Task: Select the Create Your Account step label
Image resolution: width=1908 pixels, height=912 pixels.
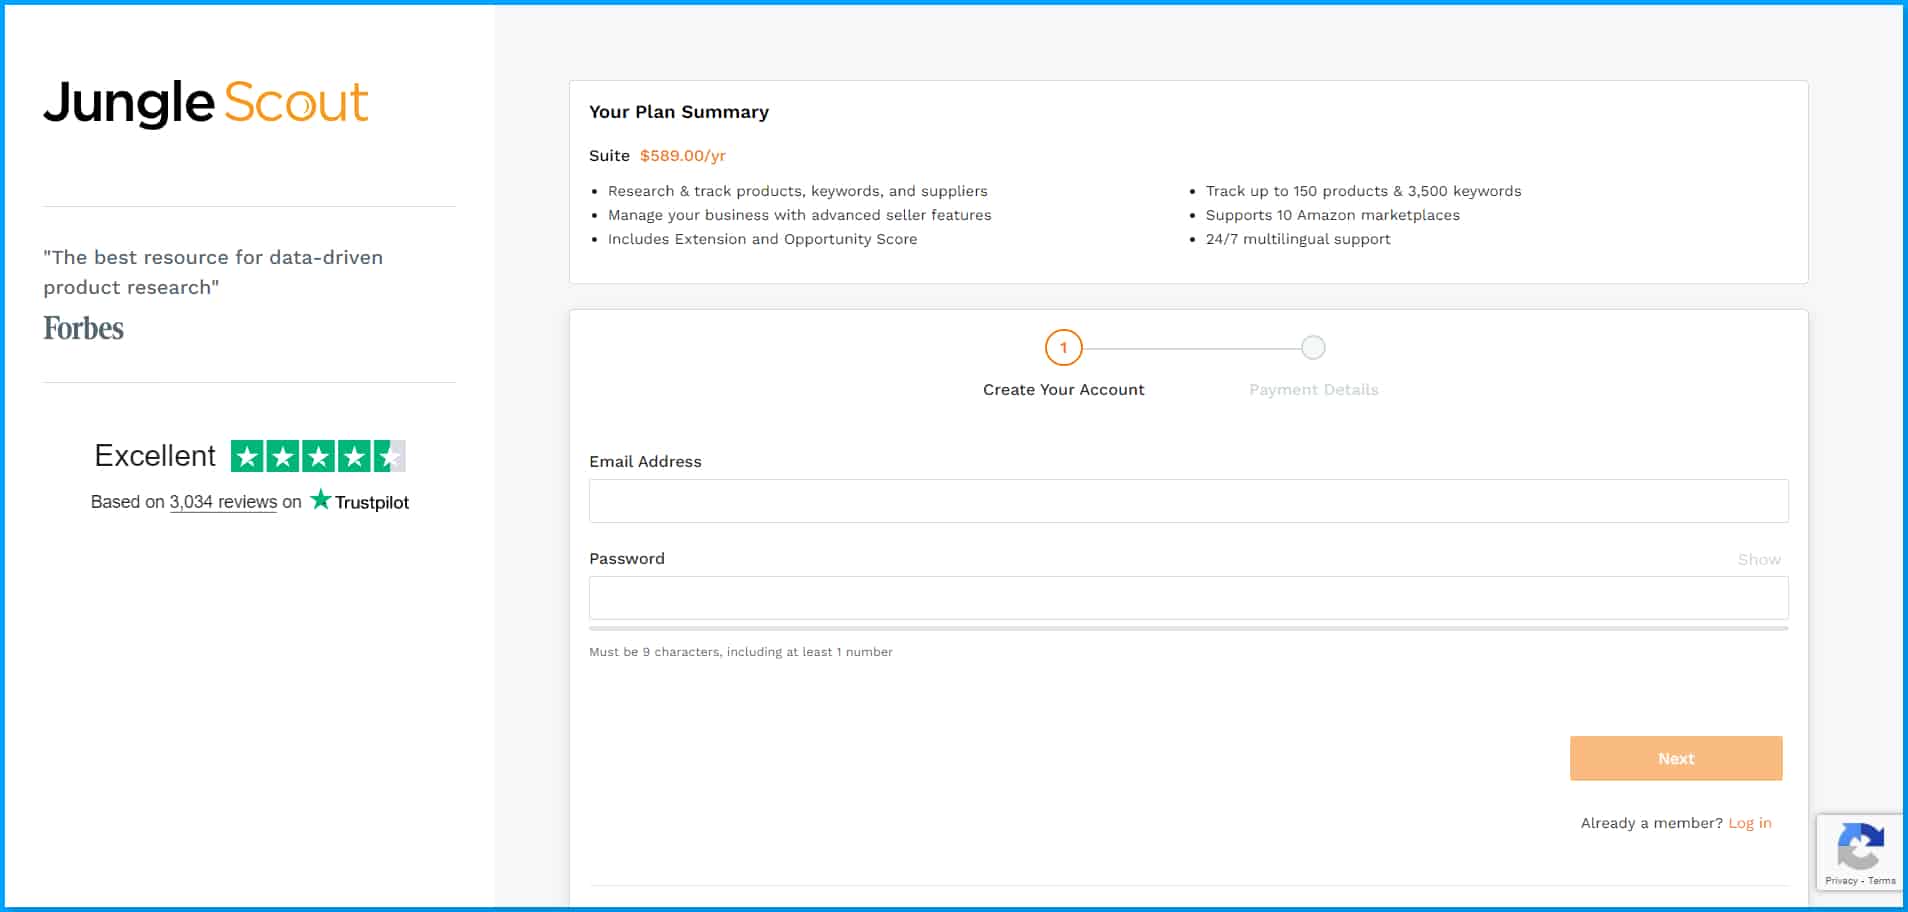Action: pos(1063,390)
